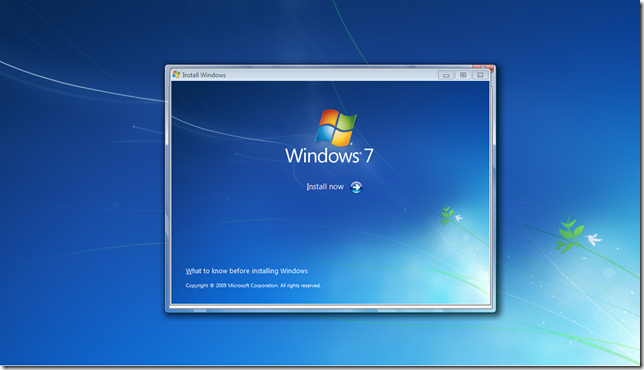644x370 pixels.
Task: Click the large Windows flag logo
Action: [336, 128]
